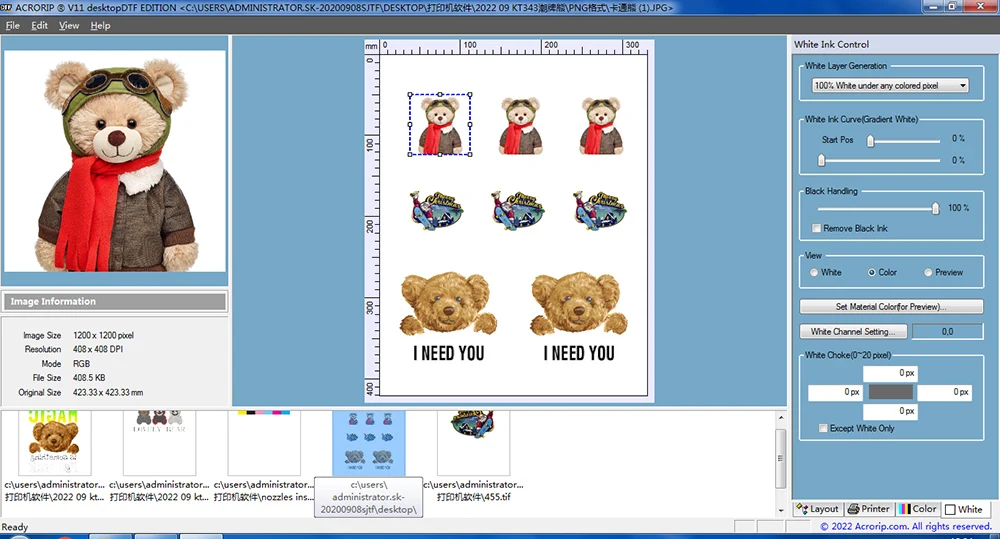This screenshot has width=1000, height=539.
Task: Click the 408.5 KB file size value
Action: point(89,378)
